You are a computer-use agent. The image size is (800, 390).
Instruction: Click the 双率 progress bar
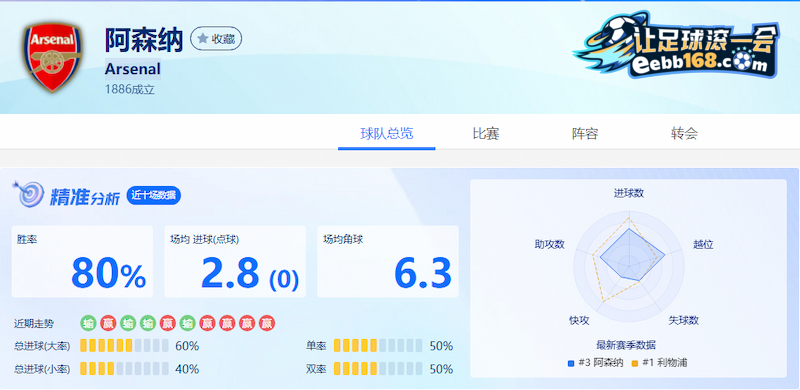378,369
